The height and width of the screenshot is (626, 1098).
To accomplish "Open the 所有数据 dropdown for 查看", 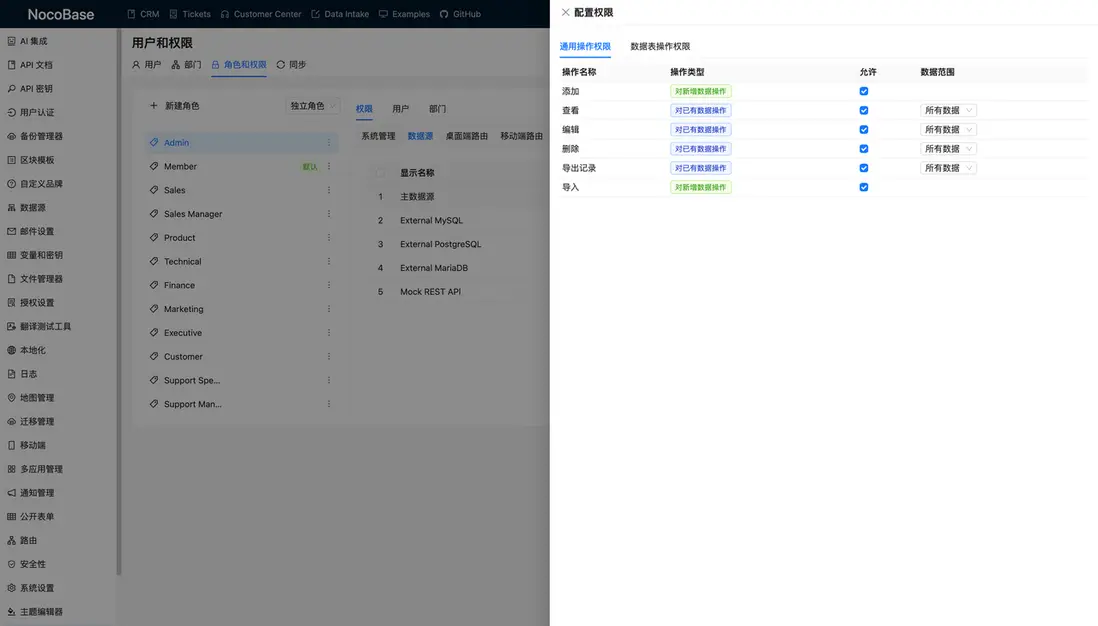I will (948, 110).
